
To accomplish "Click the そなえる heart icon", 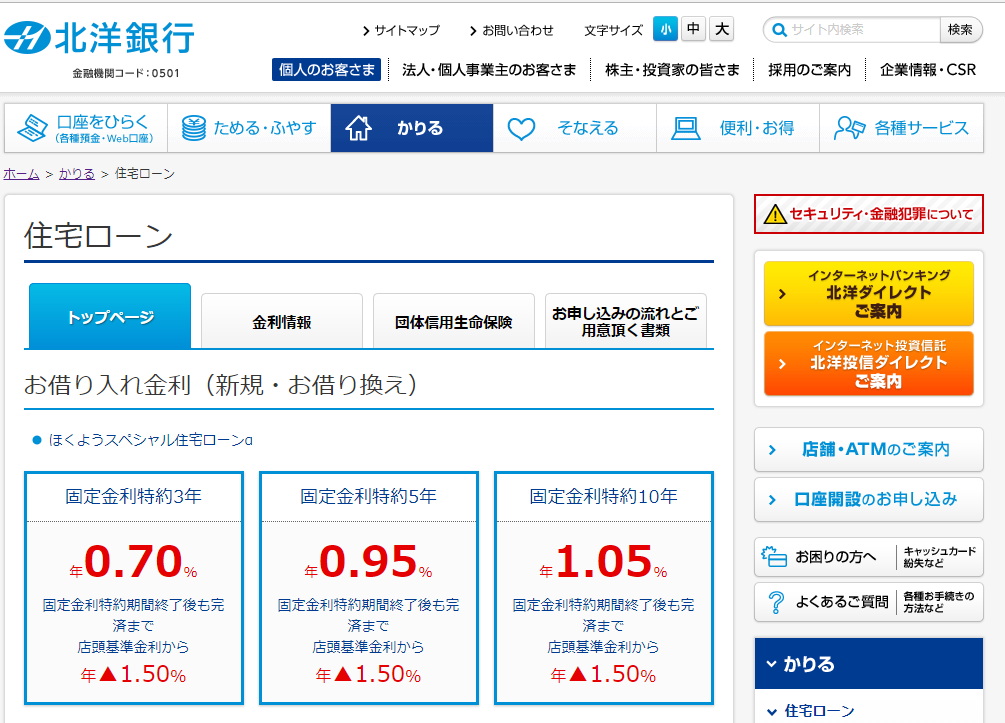I will pos(521,127).
